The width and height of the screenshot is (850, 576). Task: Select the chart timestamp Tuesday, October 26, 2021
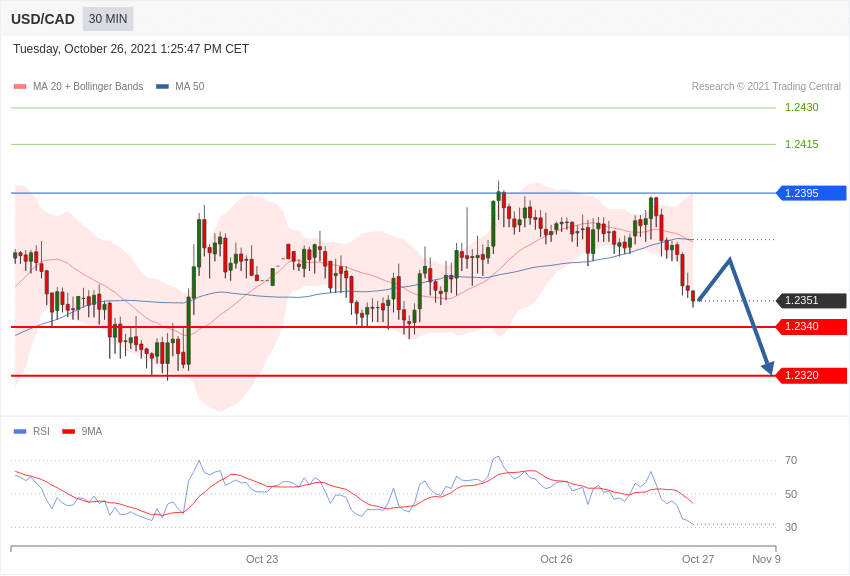click(x=131, y=49)
